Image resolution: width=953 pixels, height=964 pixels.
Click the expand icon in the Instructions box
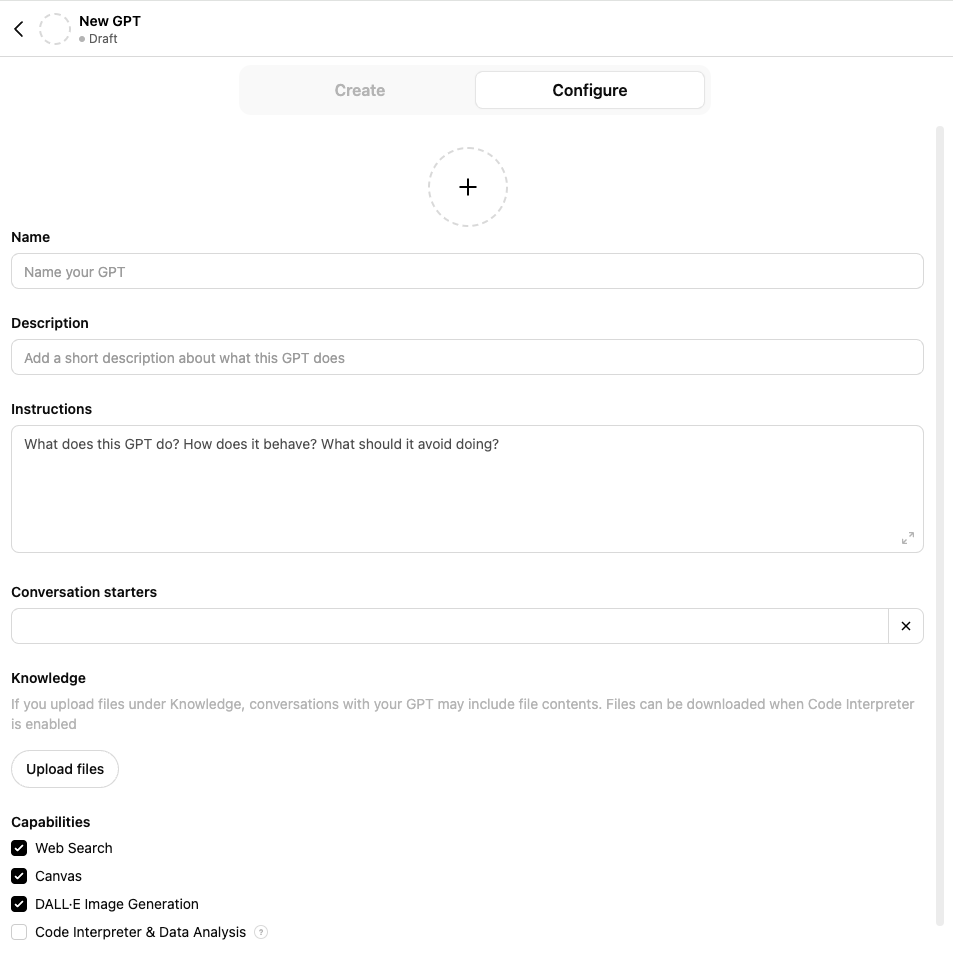pyautogui.click(x=907, y=538)
